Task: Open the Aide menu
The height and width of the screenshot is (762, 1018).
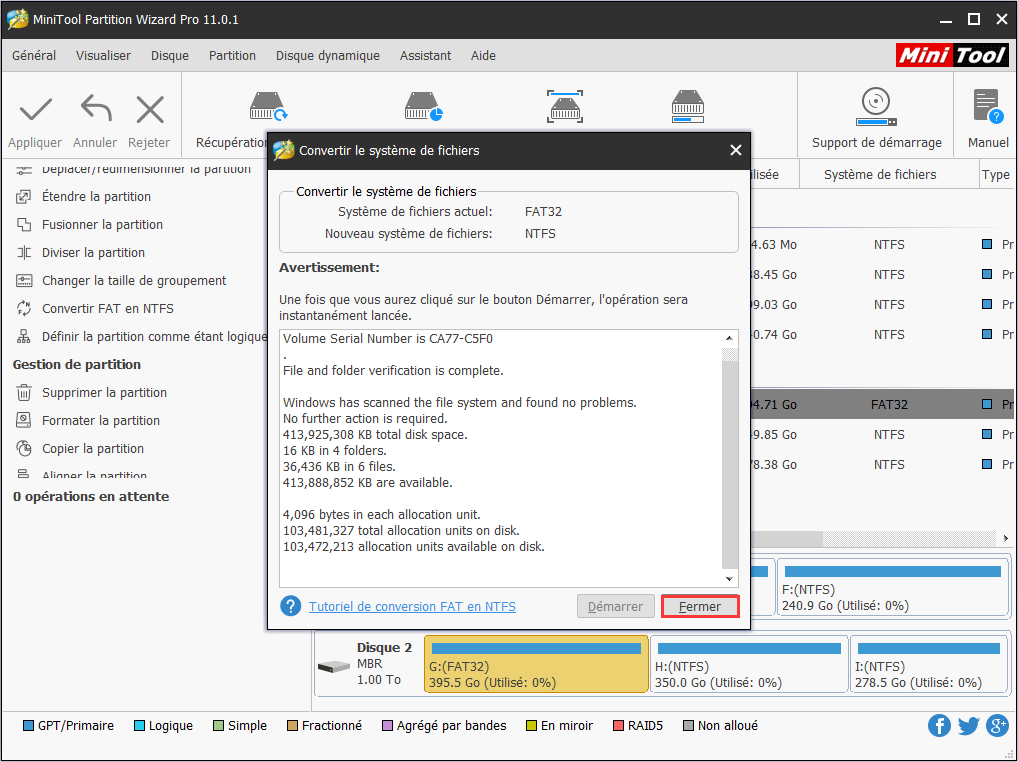Action: (x=483, y=56)
